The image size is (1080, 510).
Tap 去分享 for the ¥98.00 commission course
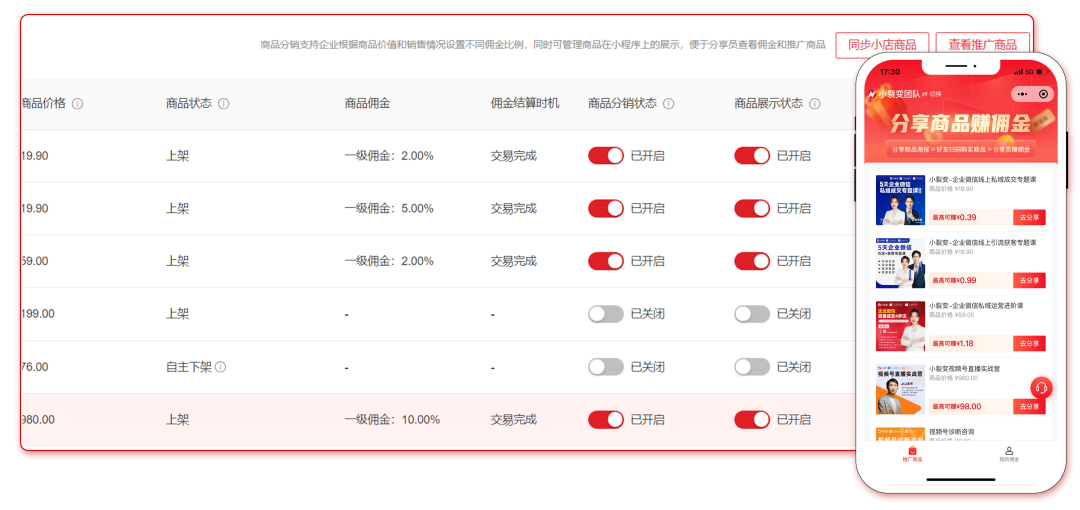coord(1029,406)
